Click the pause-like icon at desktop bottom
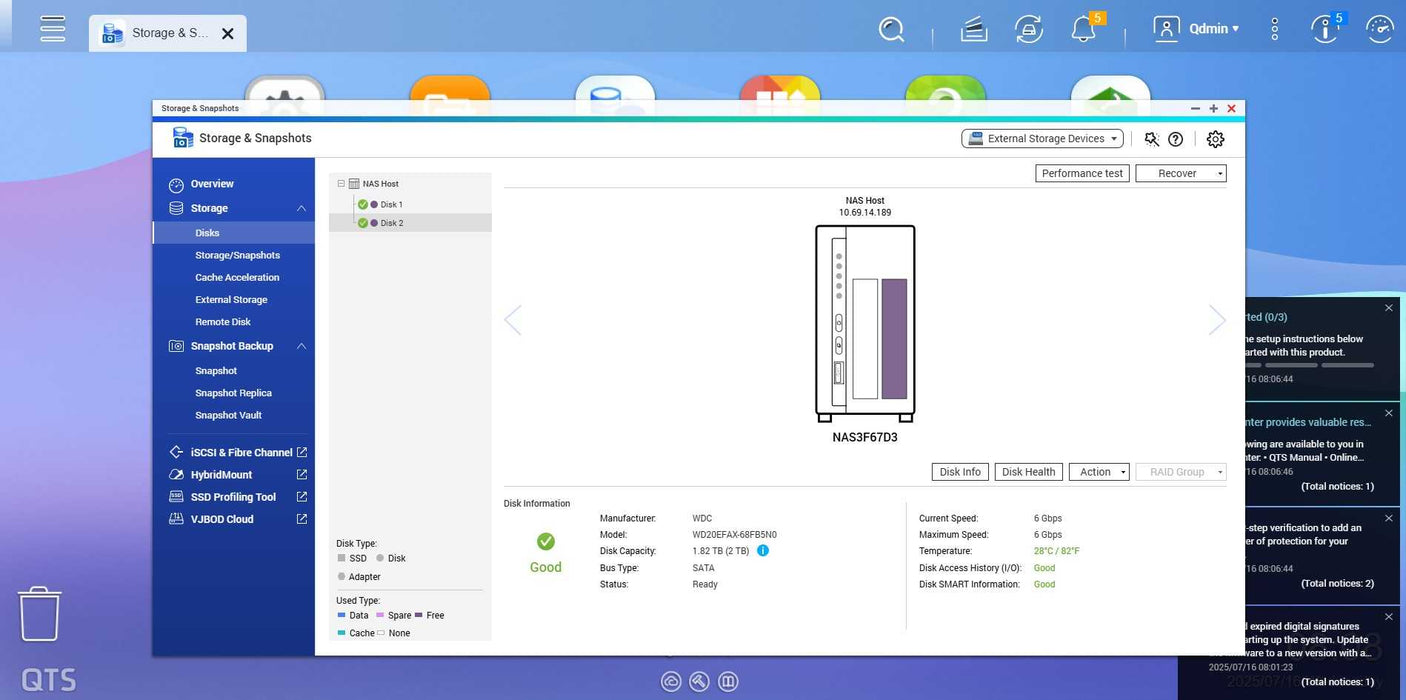This screenshot has width=1406, height=700. 729,682
